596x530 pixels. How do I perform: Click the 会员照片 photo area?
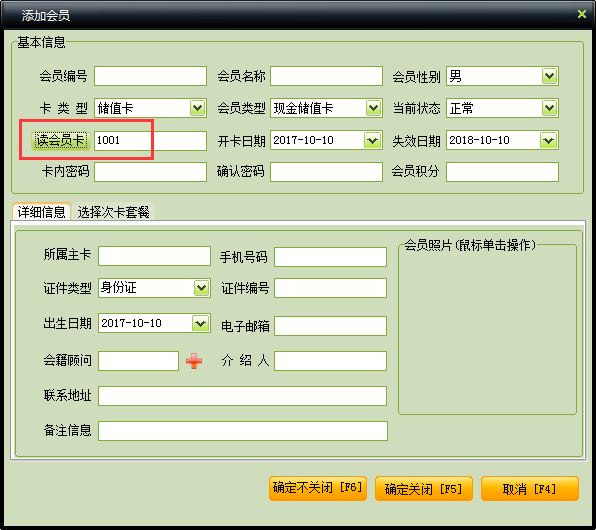[487, 331]
